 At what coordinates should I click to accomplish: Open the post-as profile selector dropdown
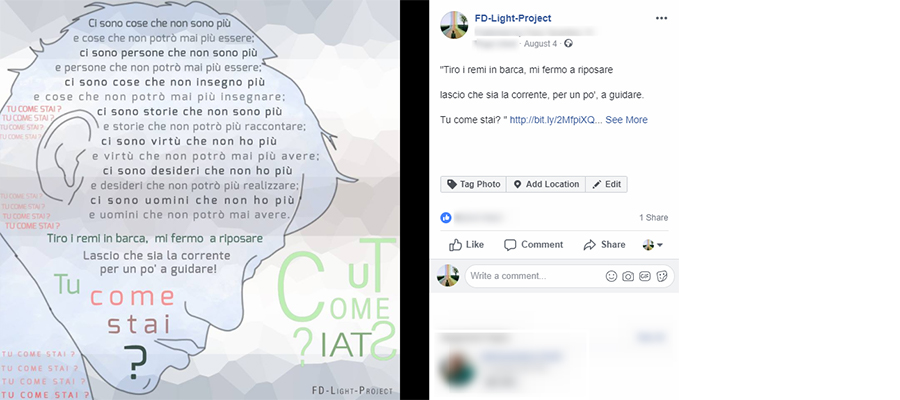click(x=653, y=245)
